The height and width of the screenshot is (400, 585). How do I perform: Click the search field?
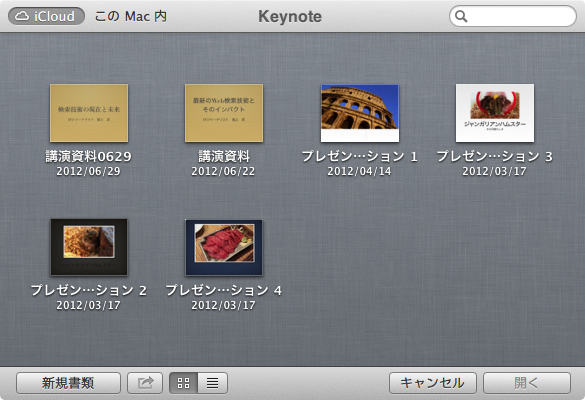point(513,16)
